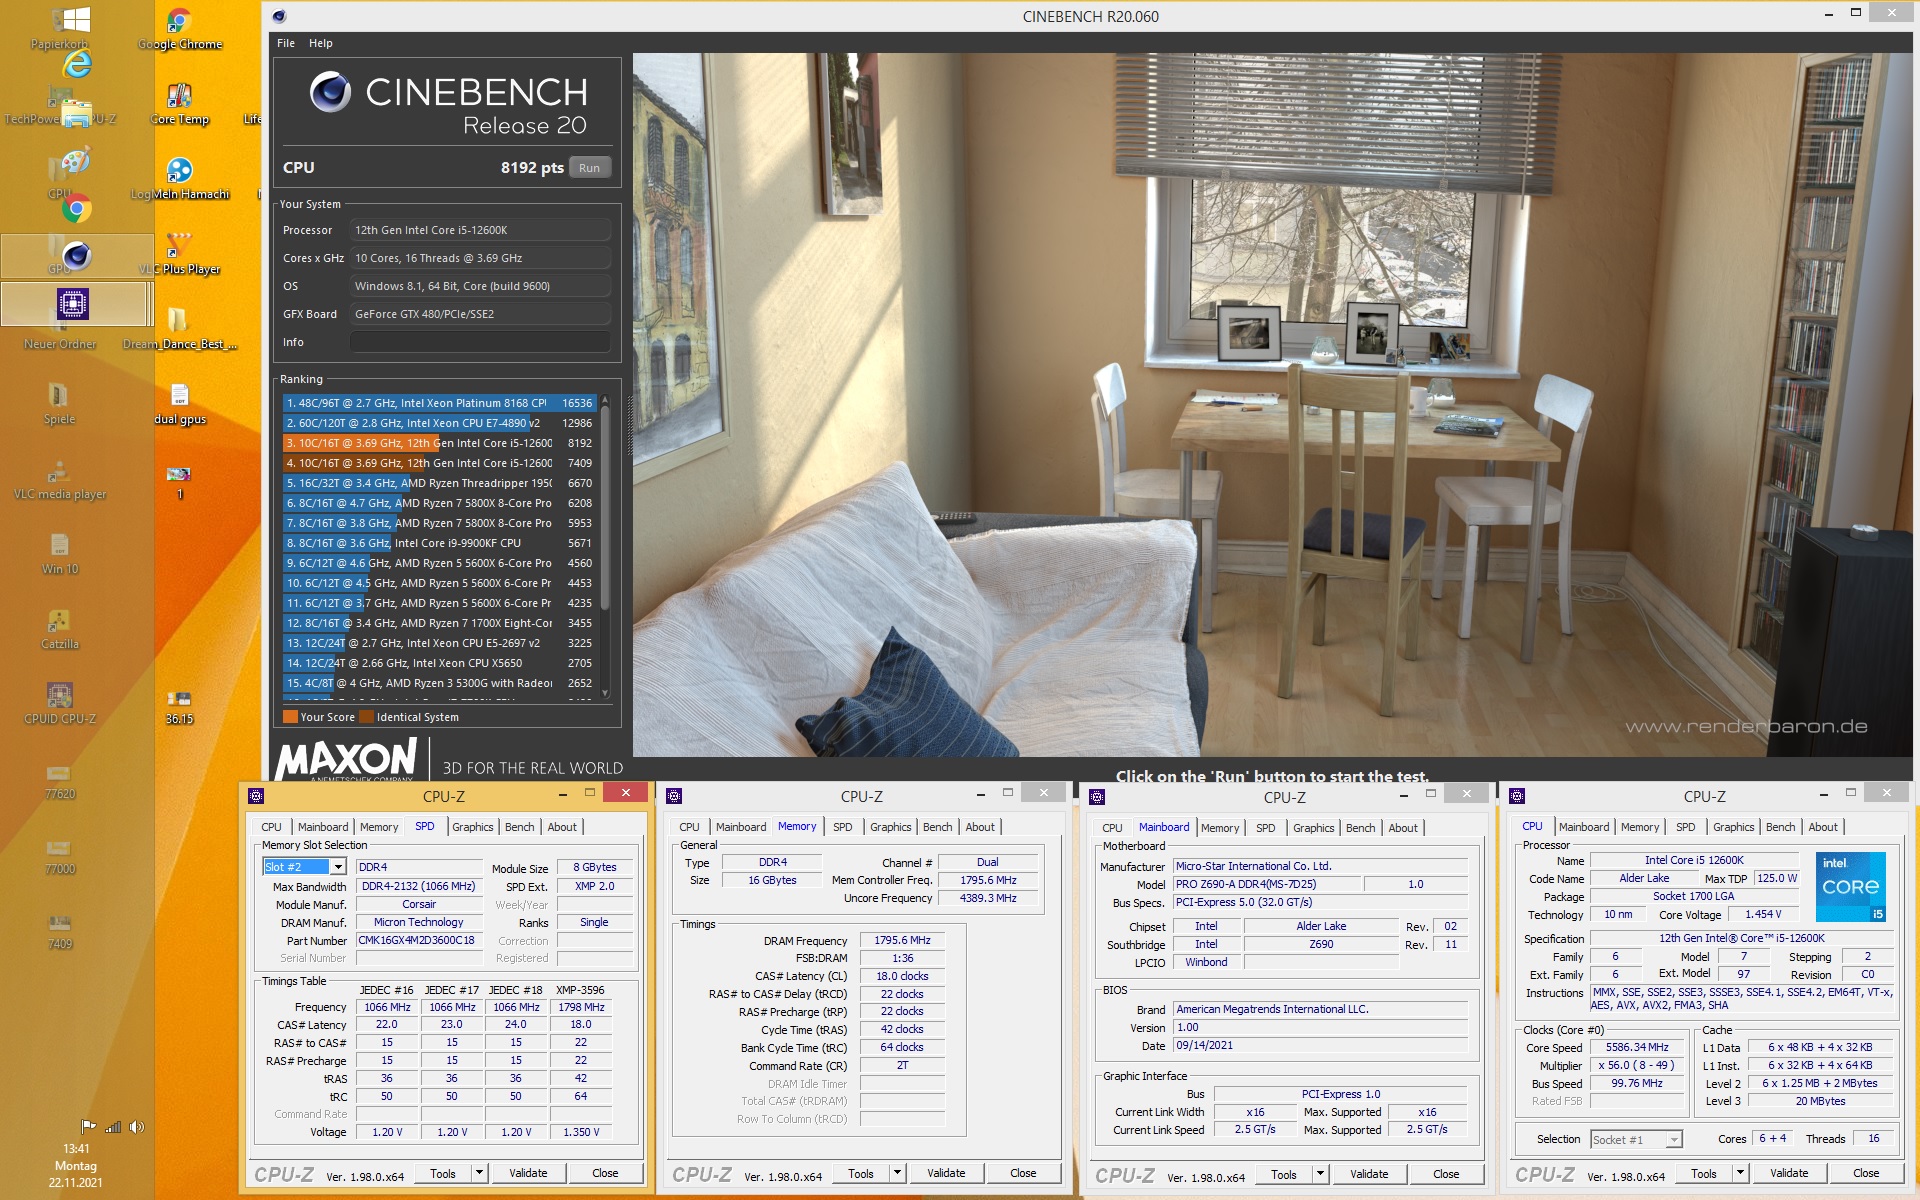Open the CPUID CPU-Z desktop shortcut
The image size is (1920, 1200).
click(60, 704)
